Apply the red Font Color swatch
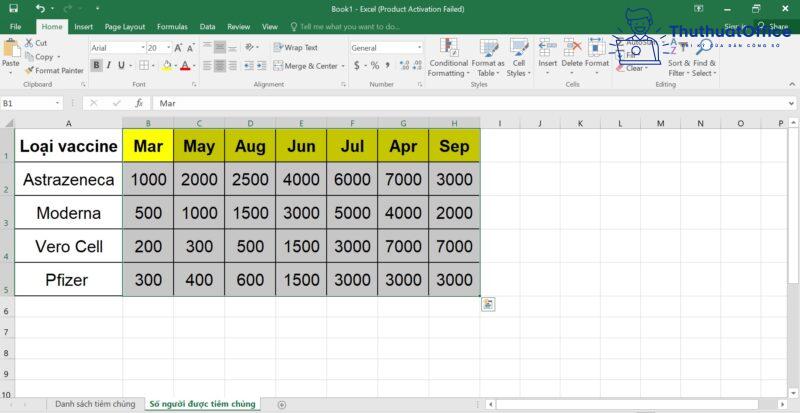 tap(185, 65)
